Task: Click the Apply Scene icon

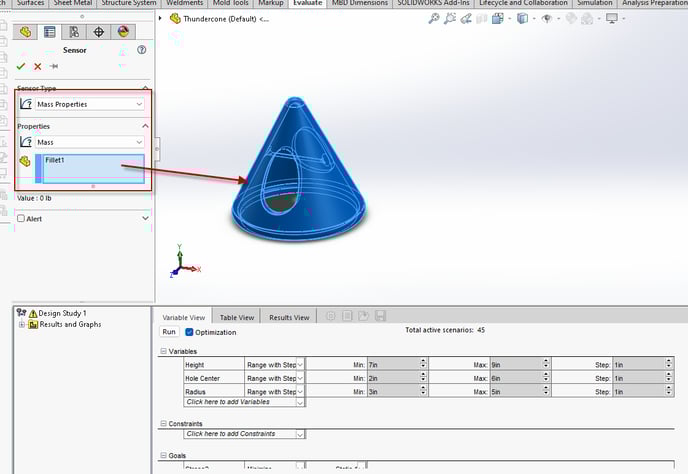Action: 587,18
